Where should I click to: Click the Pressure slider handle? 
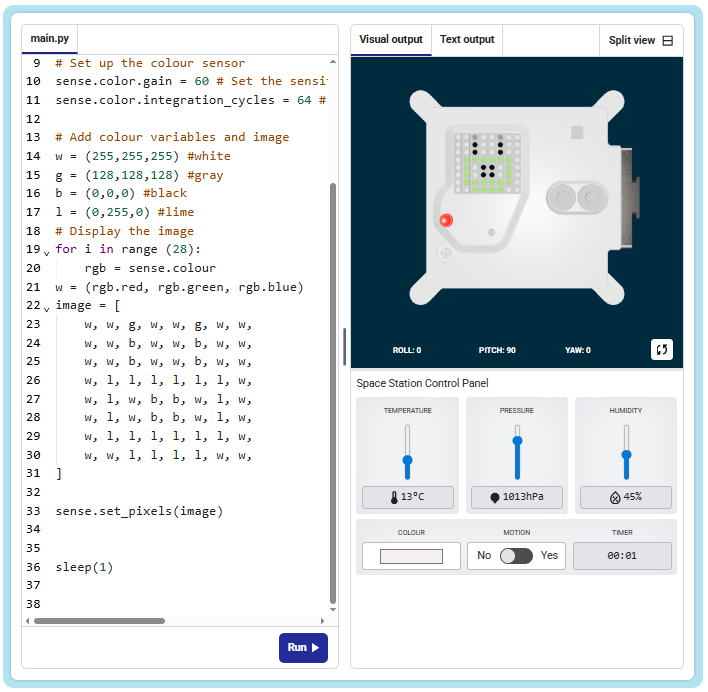pyautogui.click(x=517, y=440)
